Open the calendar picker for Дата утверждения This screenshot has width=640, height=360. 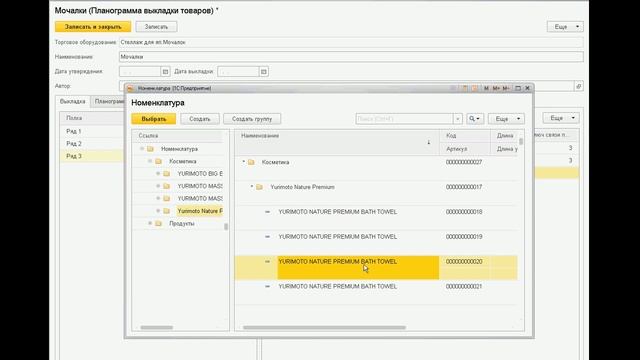(165, 71)
